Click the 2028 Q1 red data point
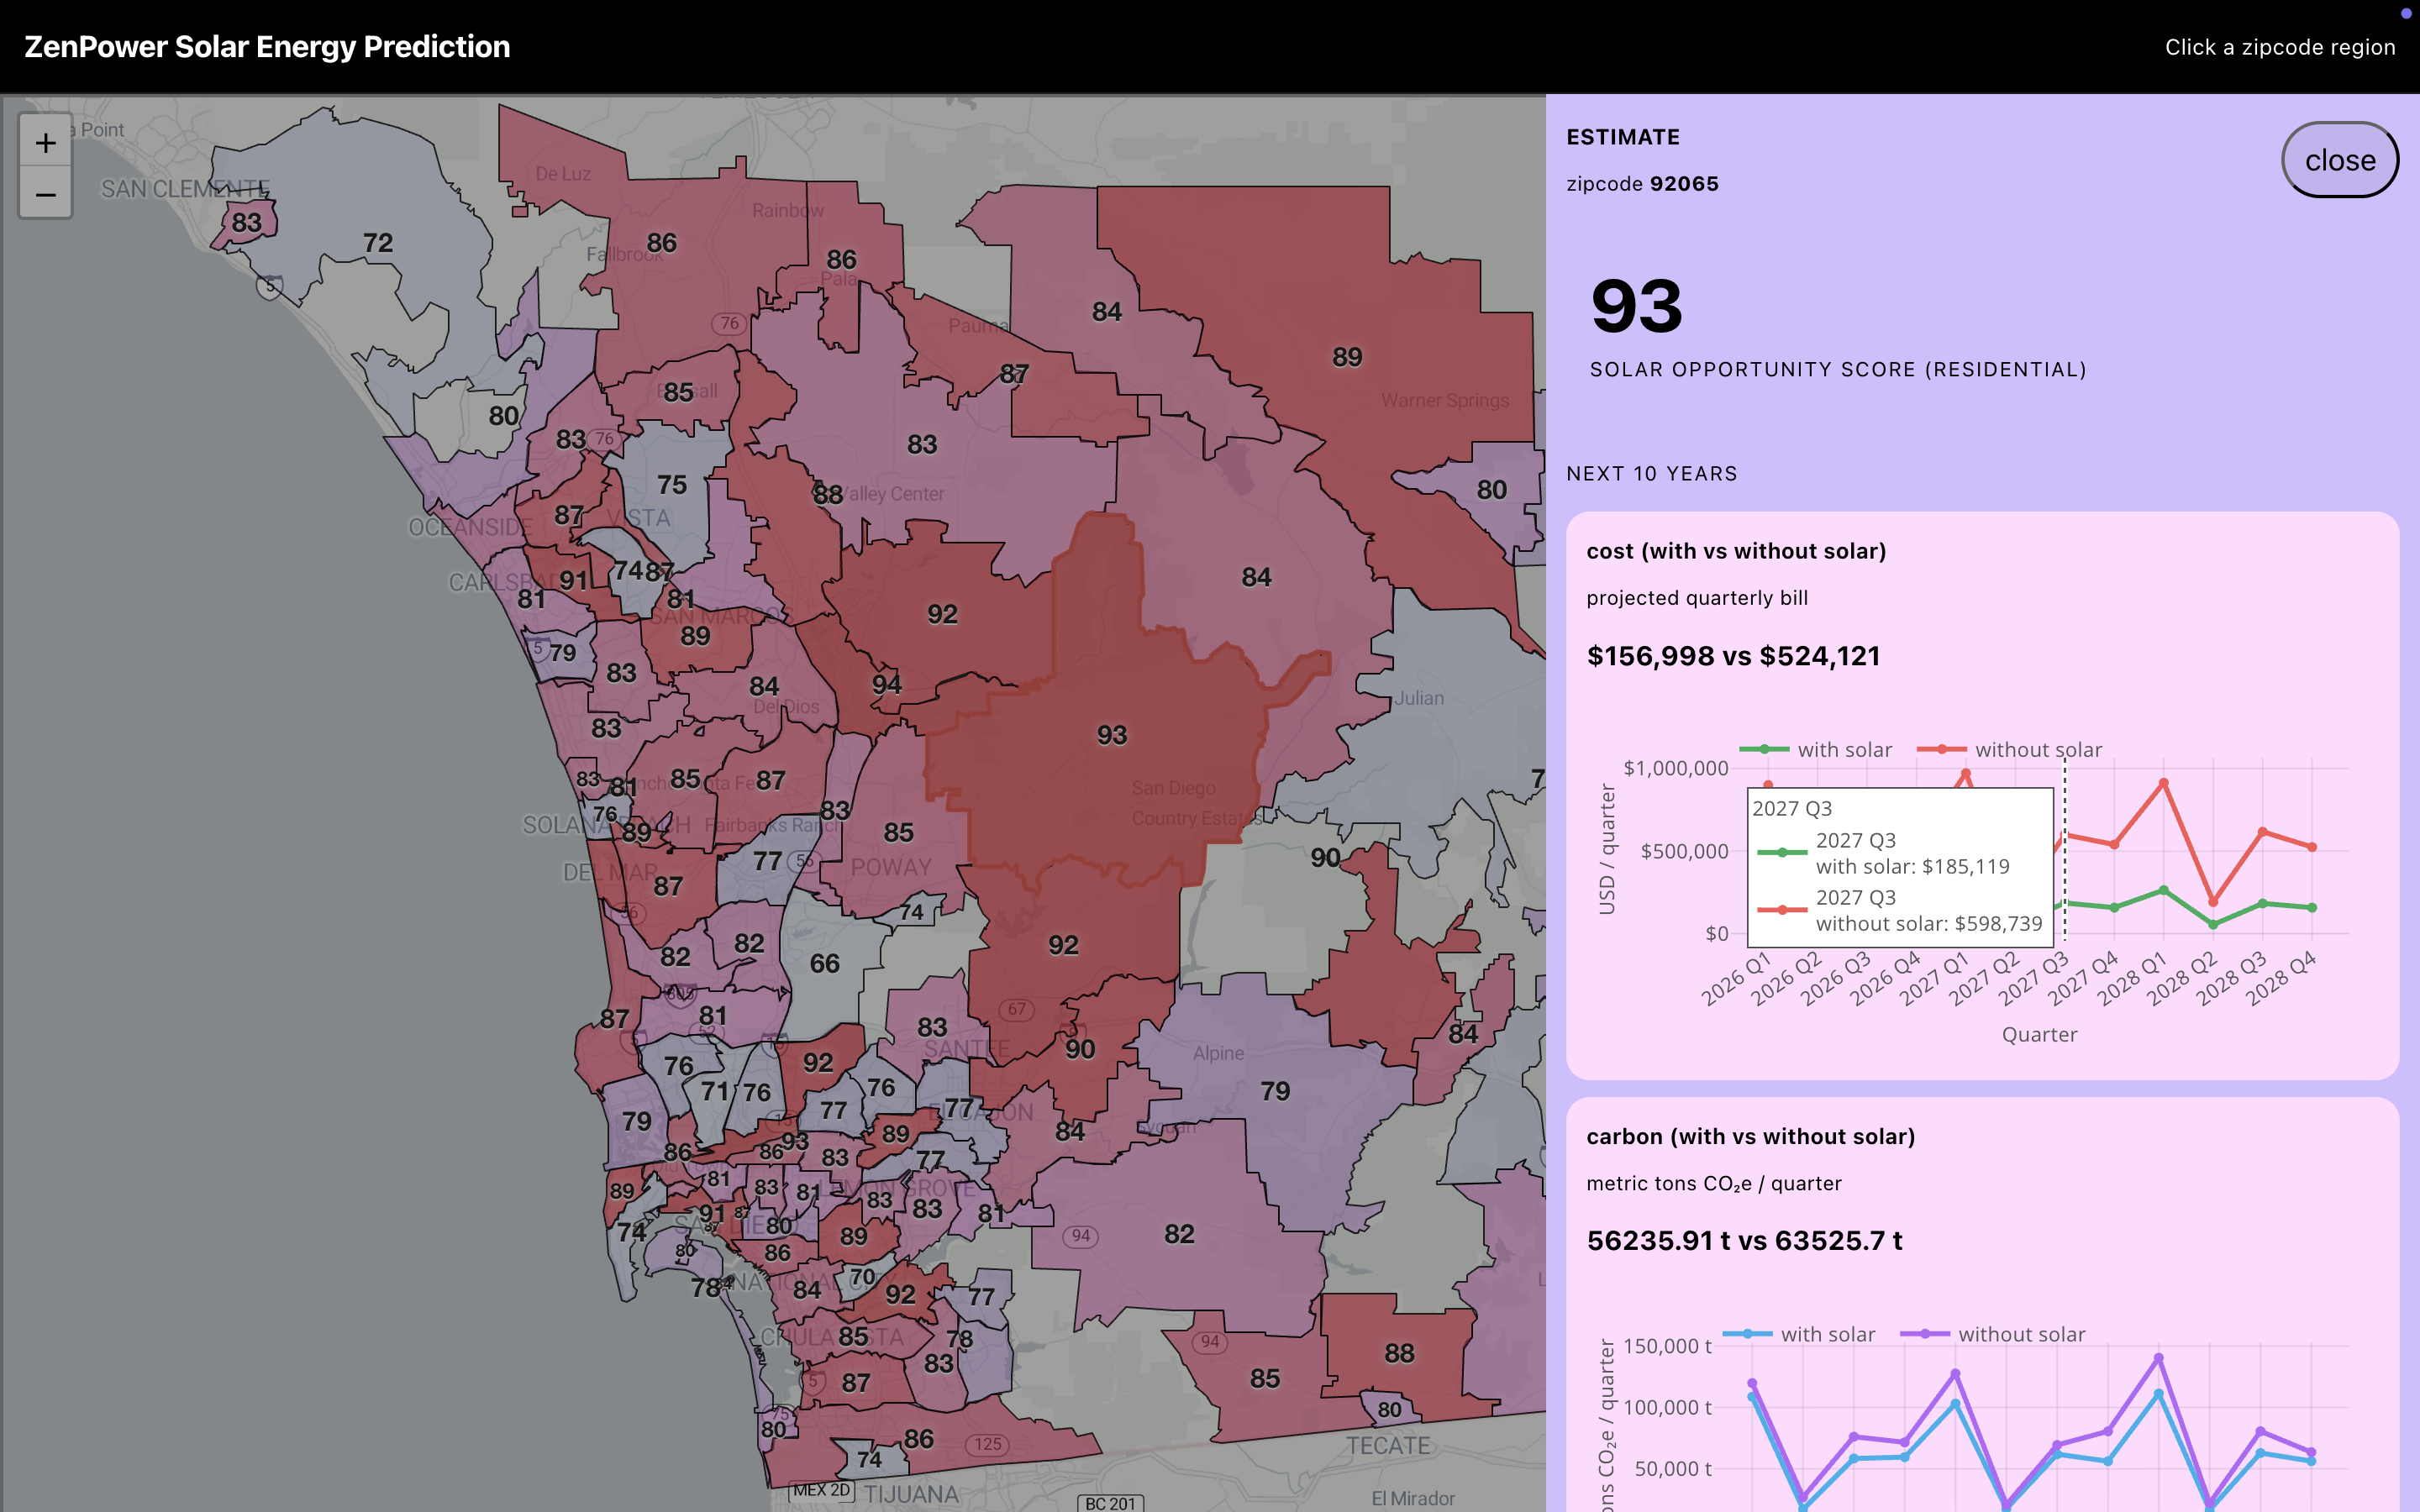Image resolution: width=2420 pixels, height=1512 pixels. [x=2164, y=783]
